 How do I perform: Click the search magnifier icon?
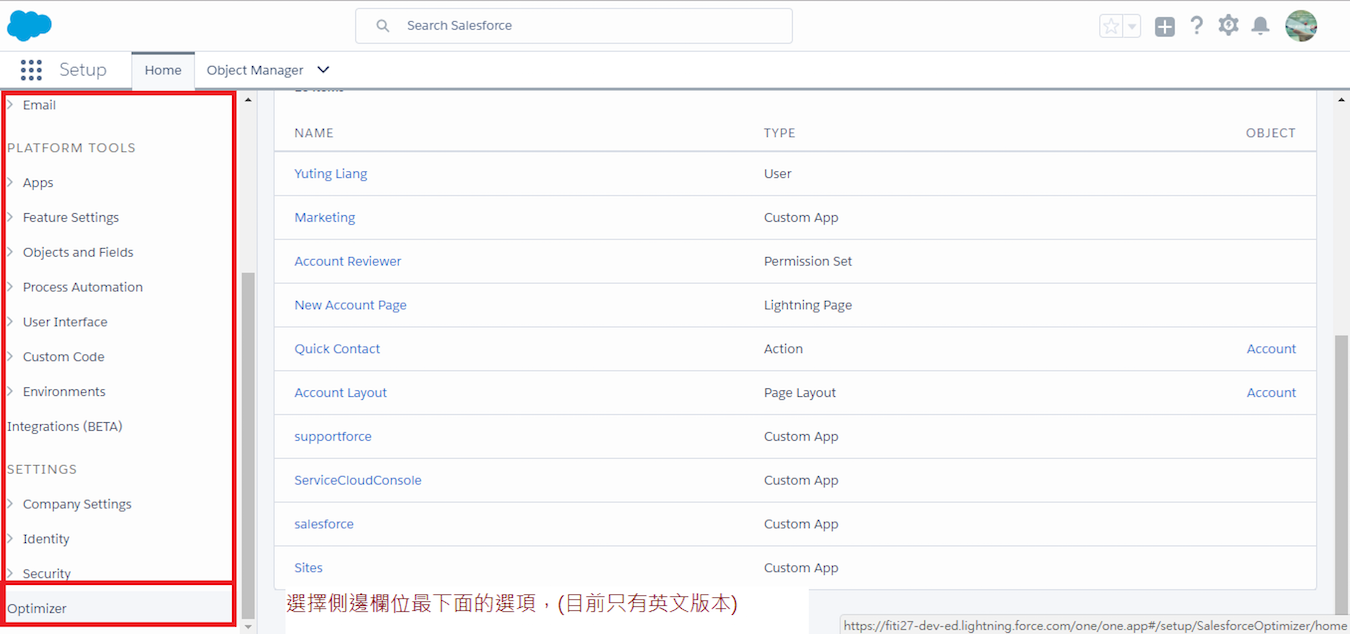pos(383,26)
